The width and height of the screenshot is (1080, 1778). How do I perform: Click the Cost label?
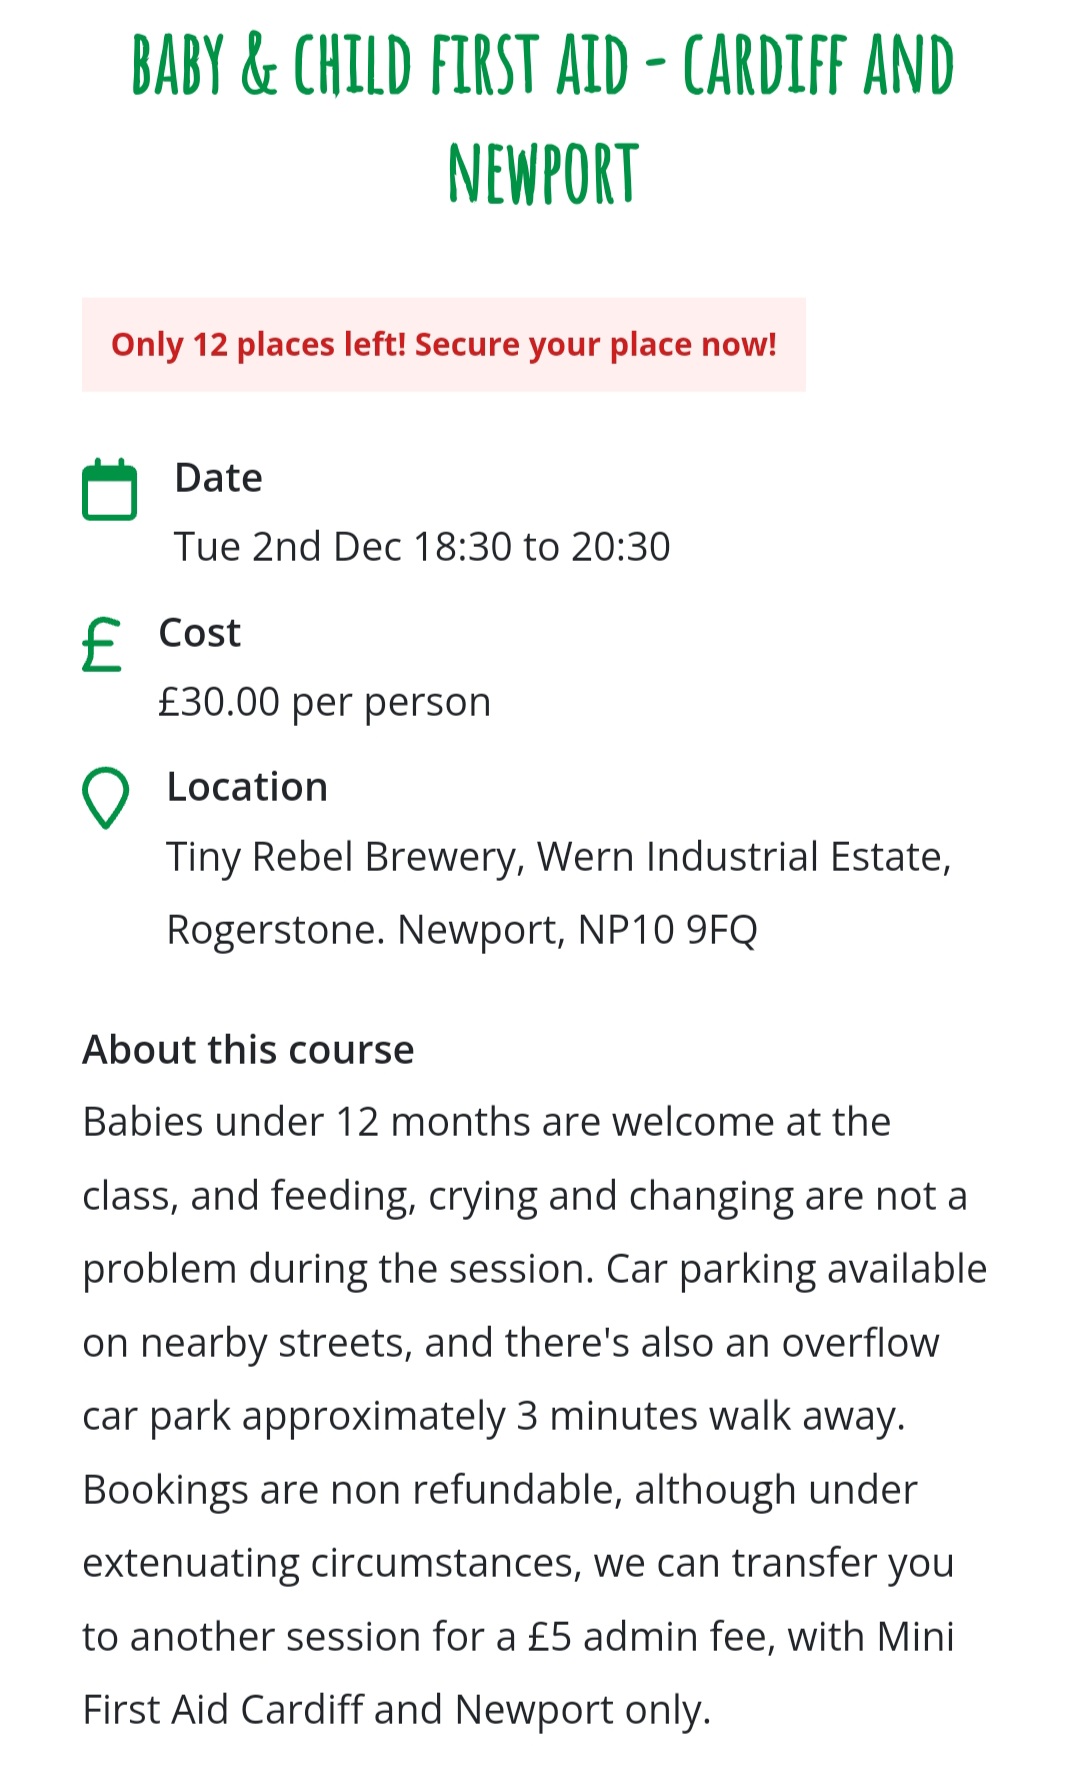tap(200, 633)
